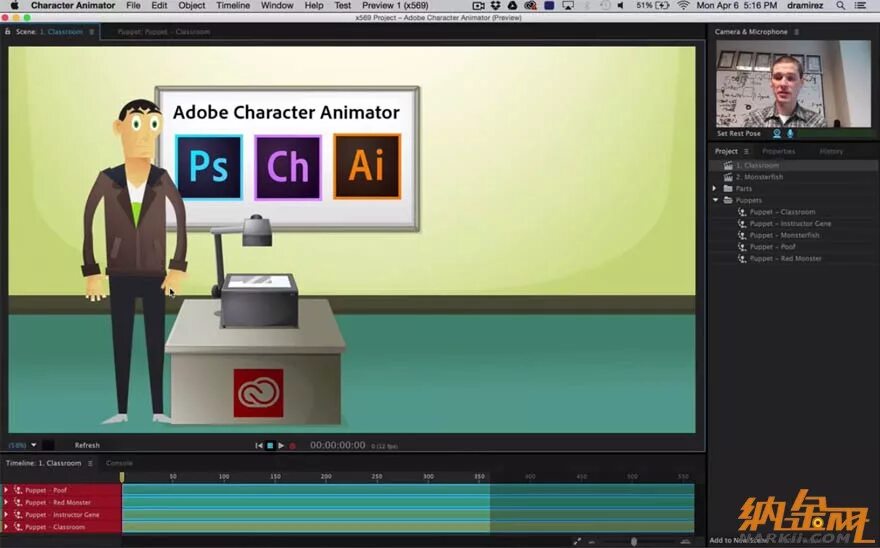
Task: Click Set Rest Pose
Action: [x=739, y=134]
